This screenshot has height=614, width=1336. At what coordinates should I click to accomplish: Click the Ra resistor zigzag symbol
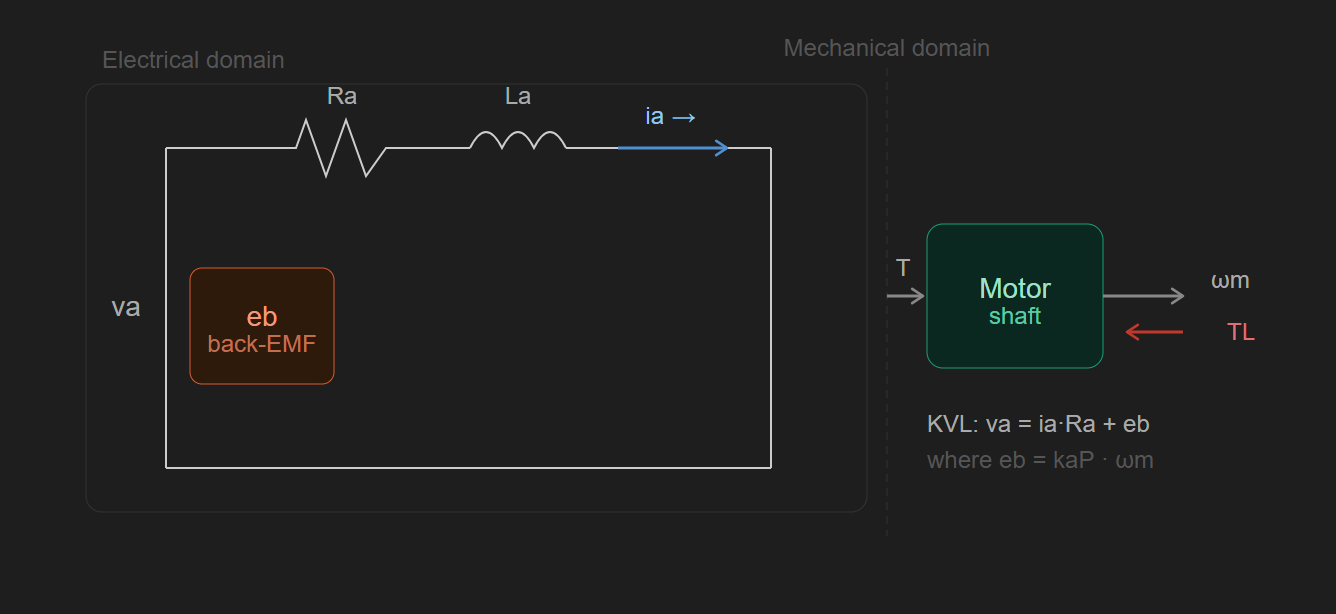[x=341, y=148]
